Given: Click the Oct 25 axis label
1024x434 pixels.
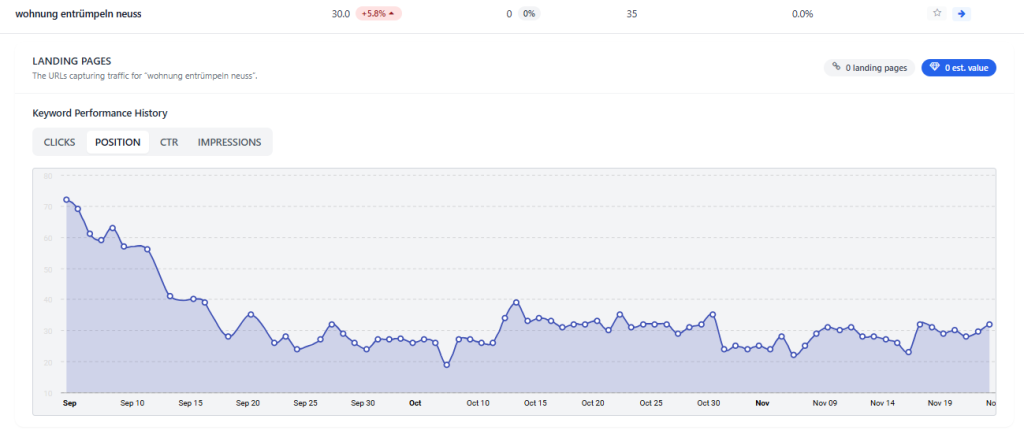Looking at the screenshot, I should [x=651, y=404].
